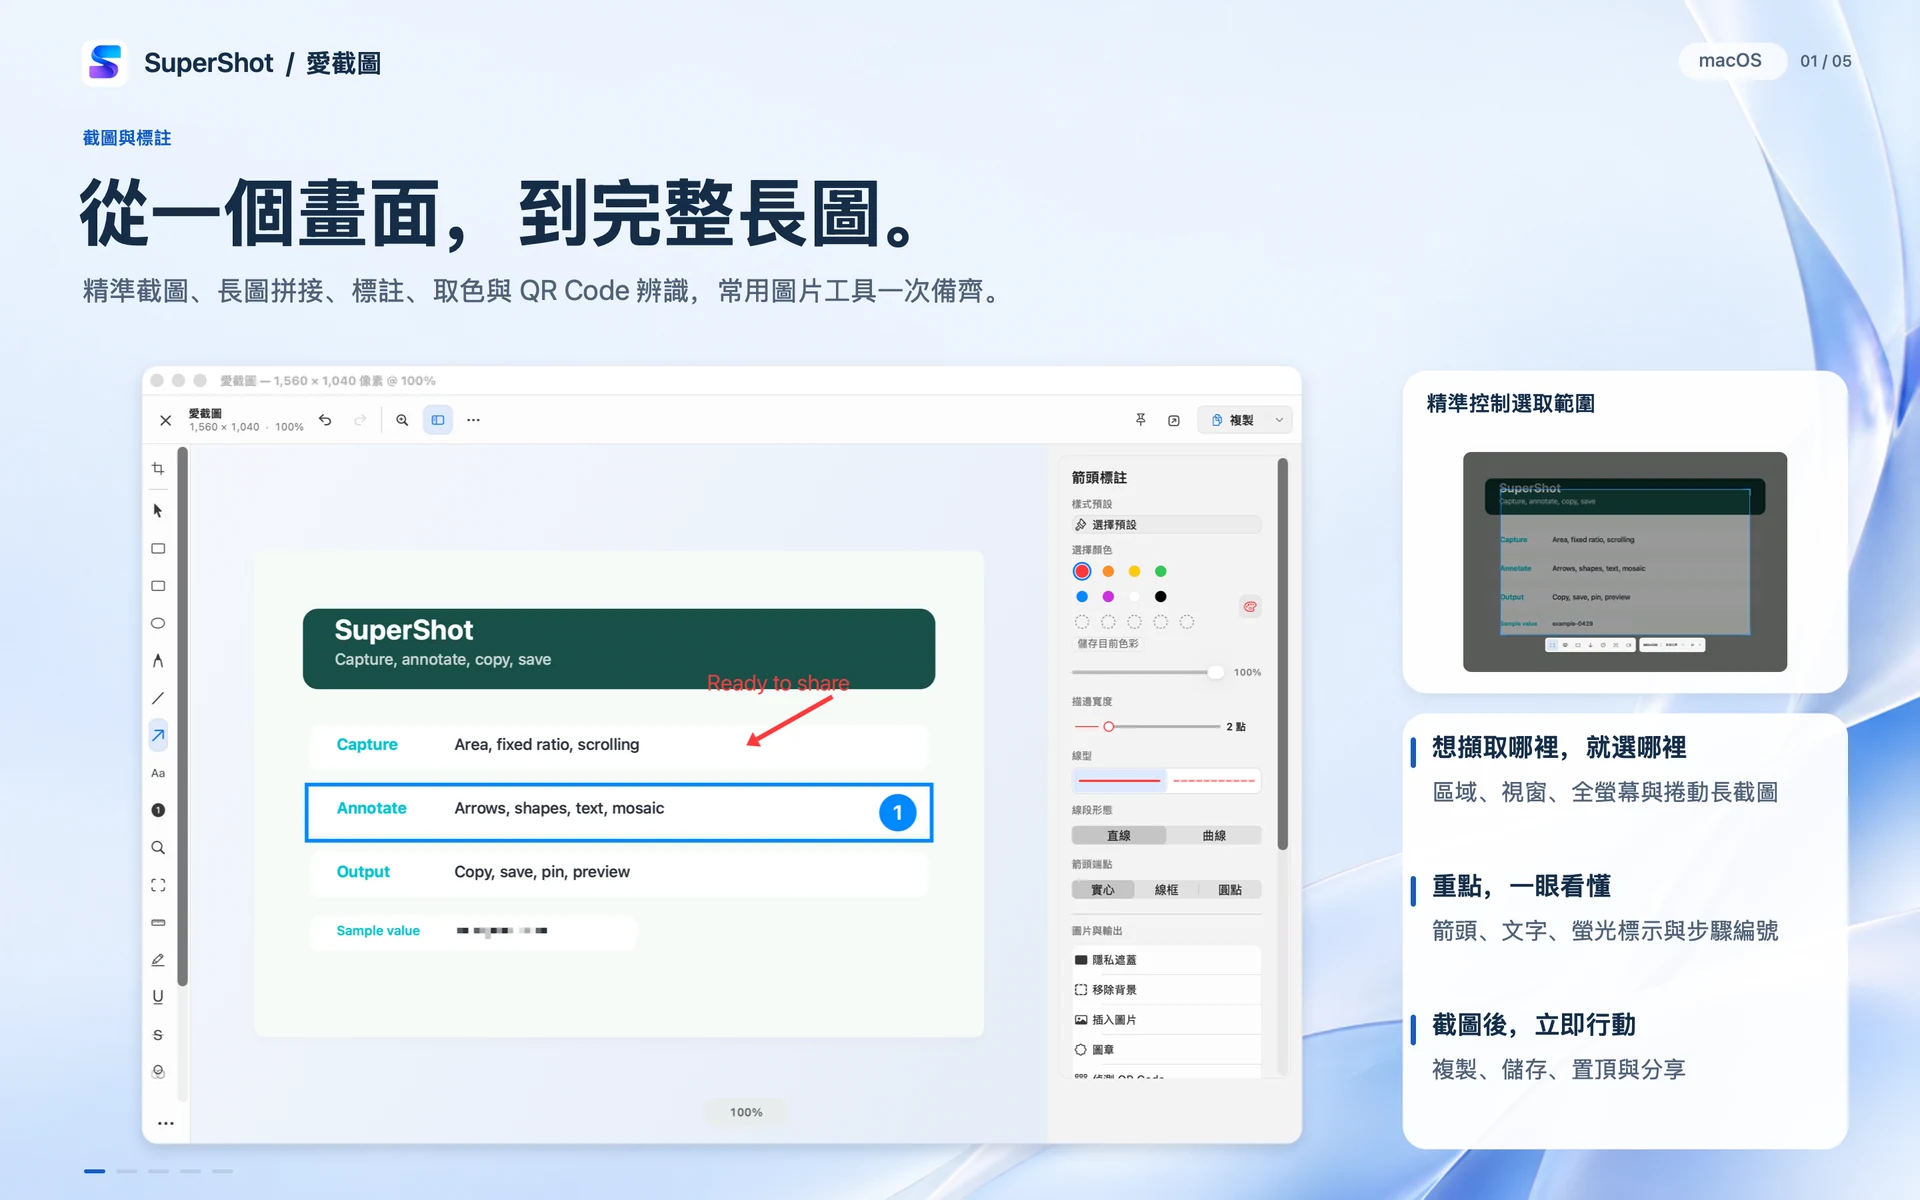Select the orange color swatch

[1108, 571]
